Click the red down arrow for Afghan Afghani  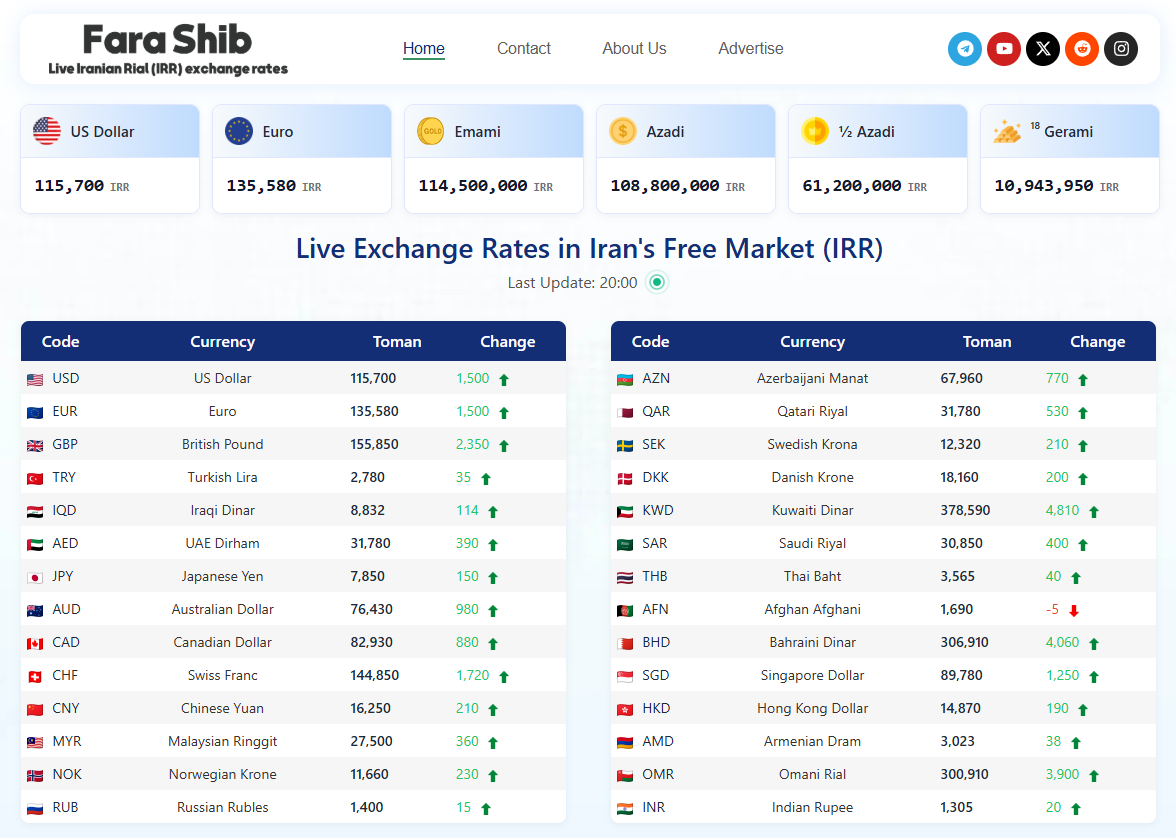click(1074, 610)
